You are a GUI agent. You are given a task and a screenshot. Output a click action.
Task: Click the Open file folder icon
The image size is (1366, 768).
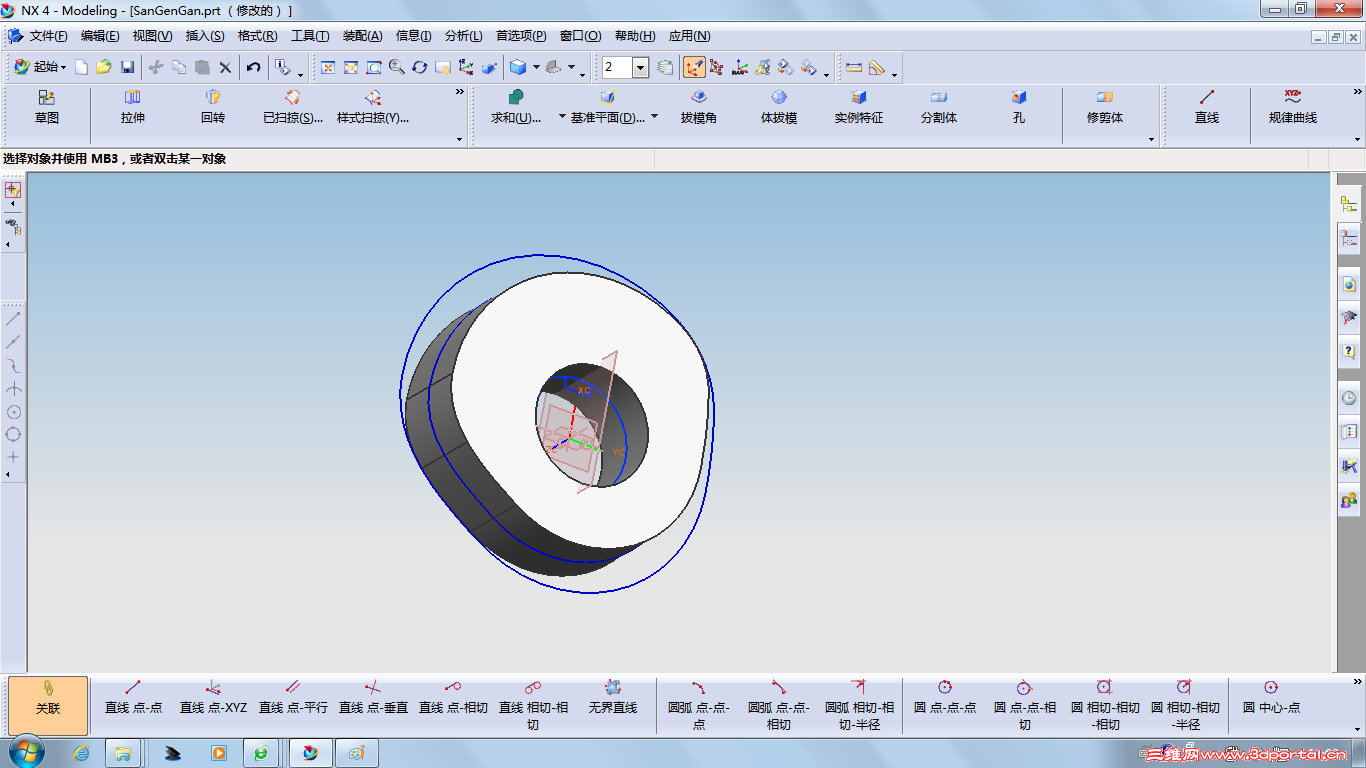104,67
